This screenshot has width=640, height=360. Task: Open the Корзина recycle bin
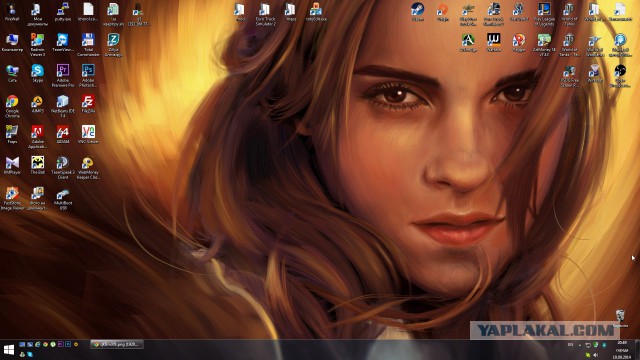(620, 318)
